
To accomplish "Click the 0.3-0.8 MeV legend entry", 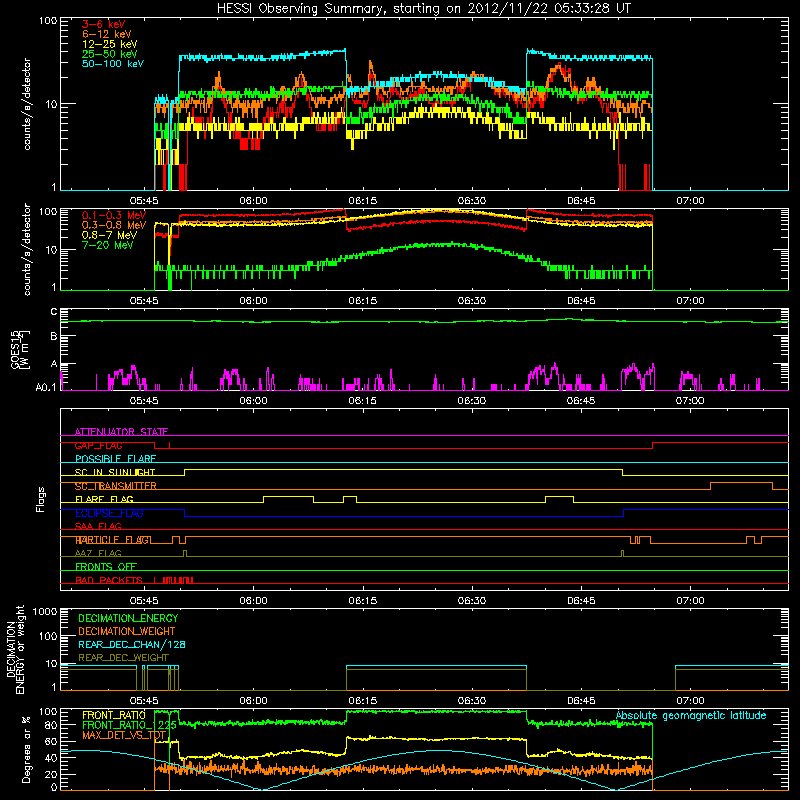I will pos(114,225).
